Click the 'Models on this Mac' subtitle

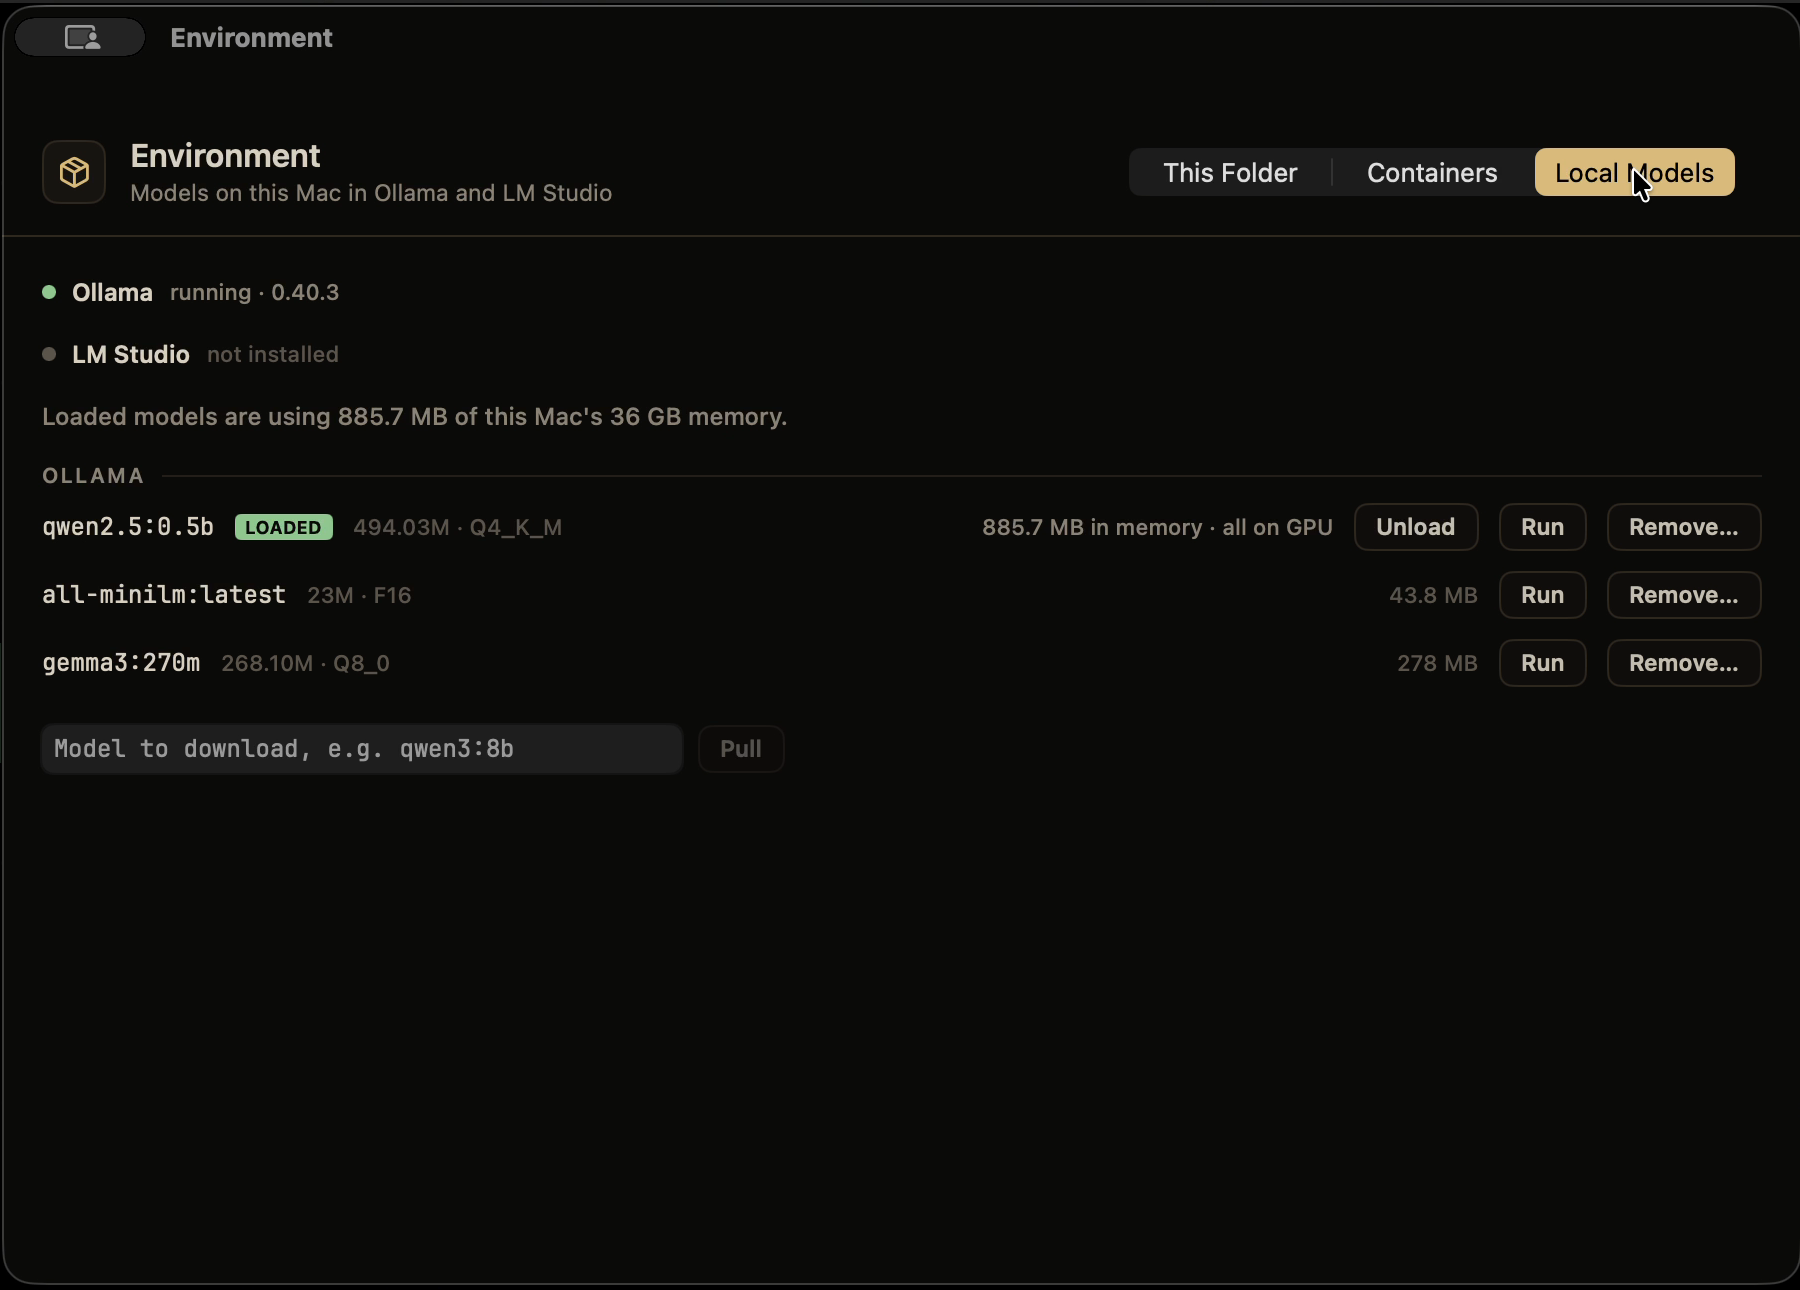point(371,193)
